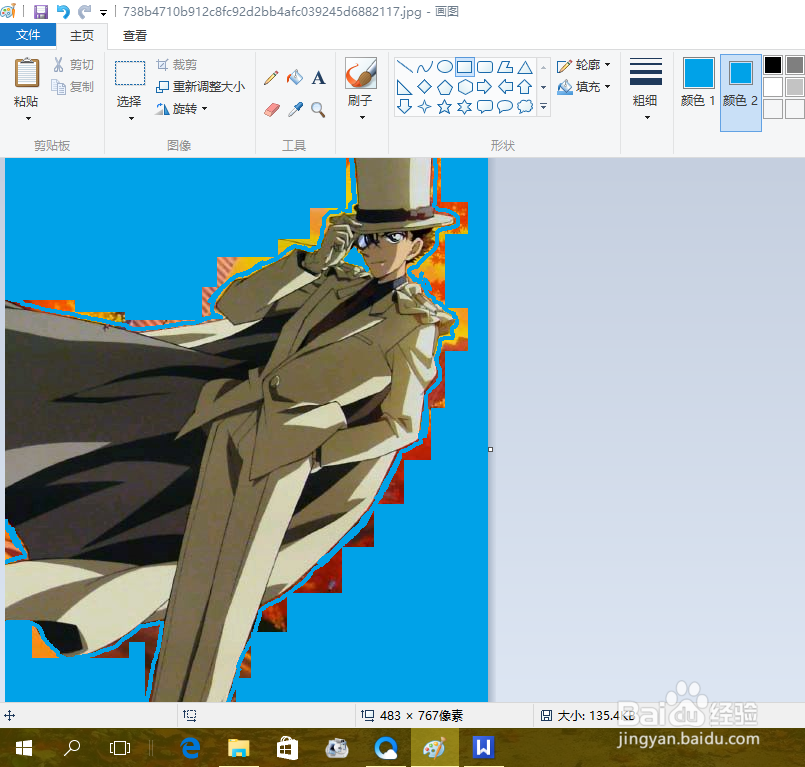Click the 粘贴 paste button
The image size is (805, 767).
[27, 82]
